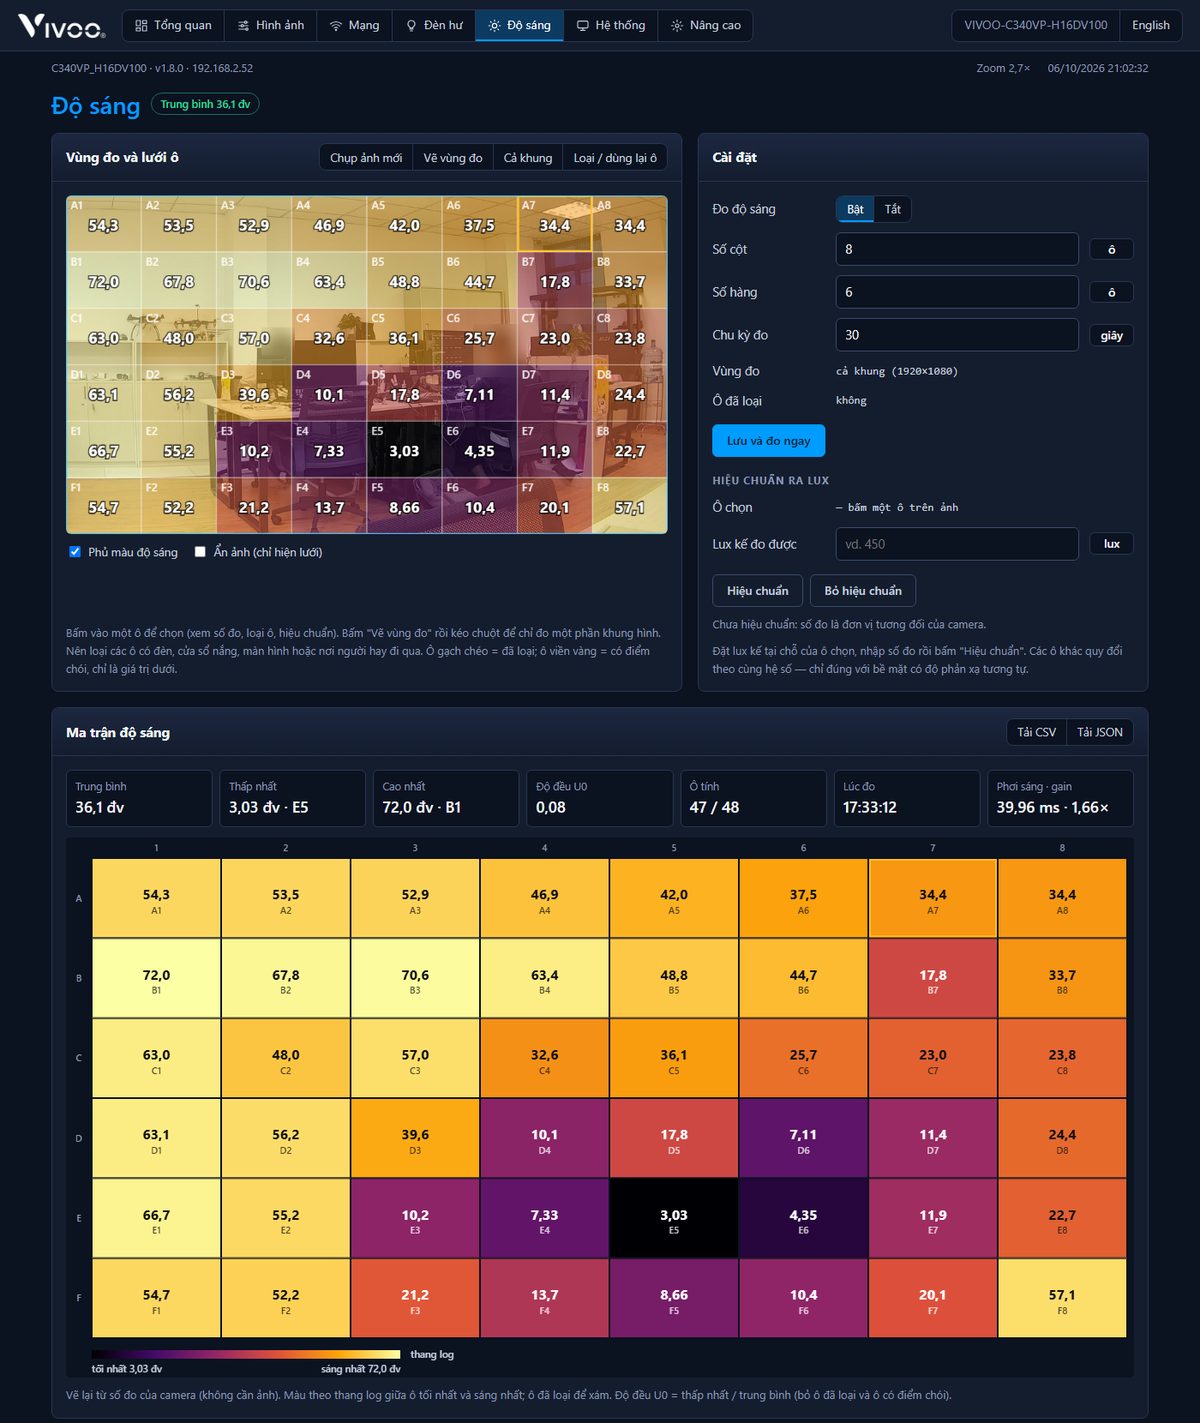Click the Vivoo logo
This screenshot has height=1423, width=1200.
[62, 25]
